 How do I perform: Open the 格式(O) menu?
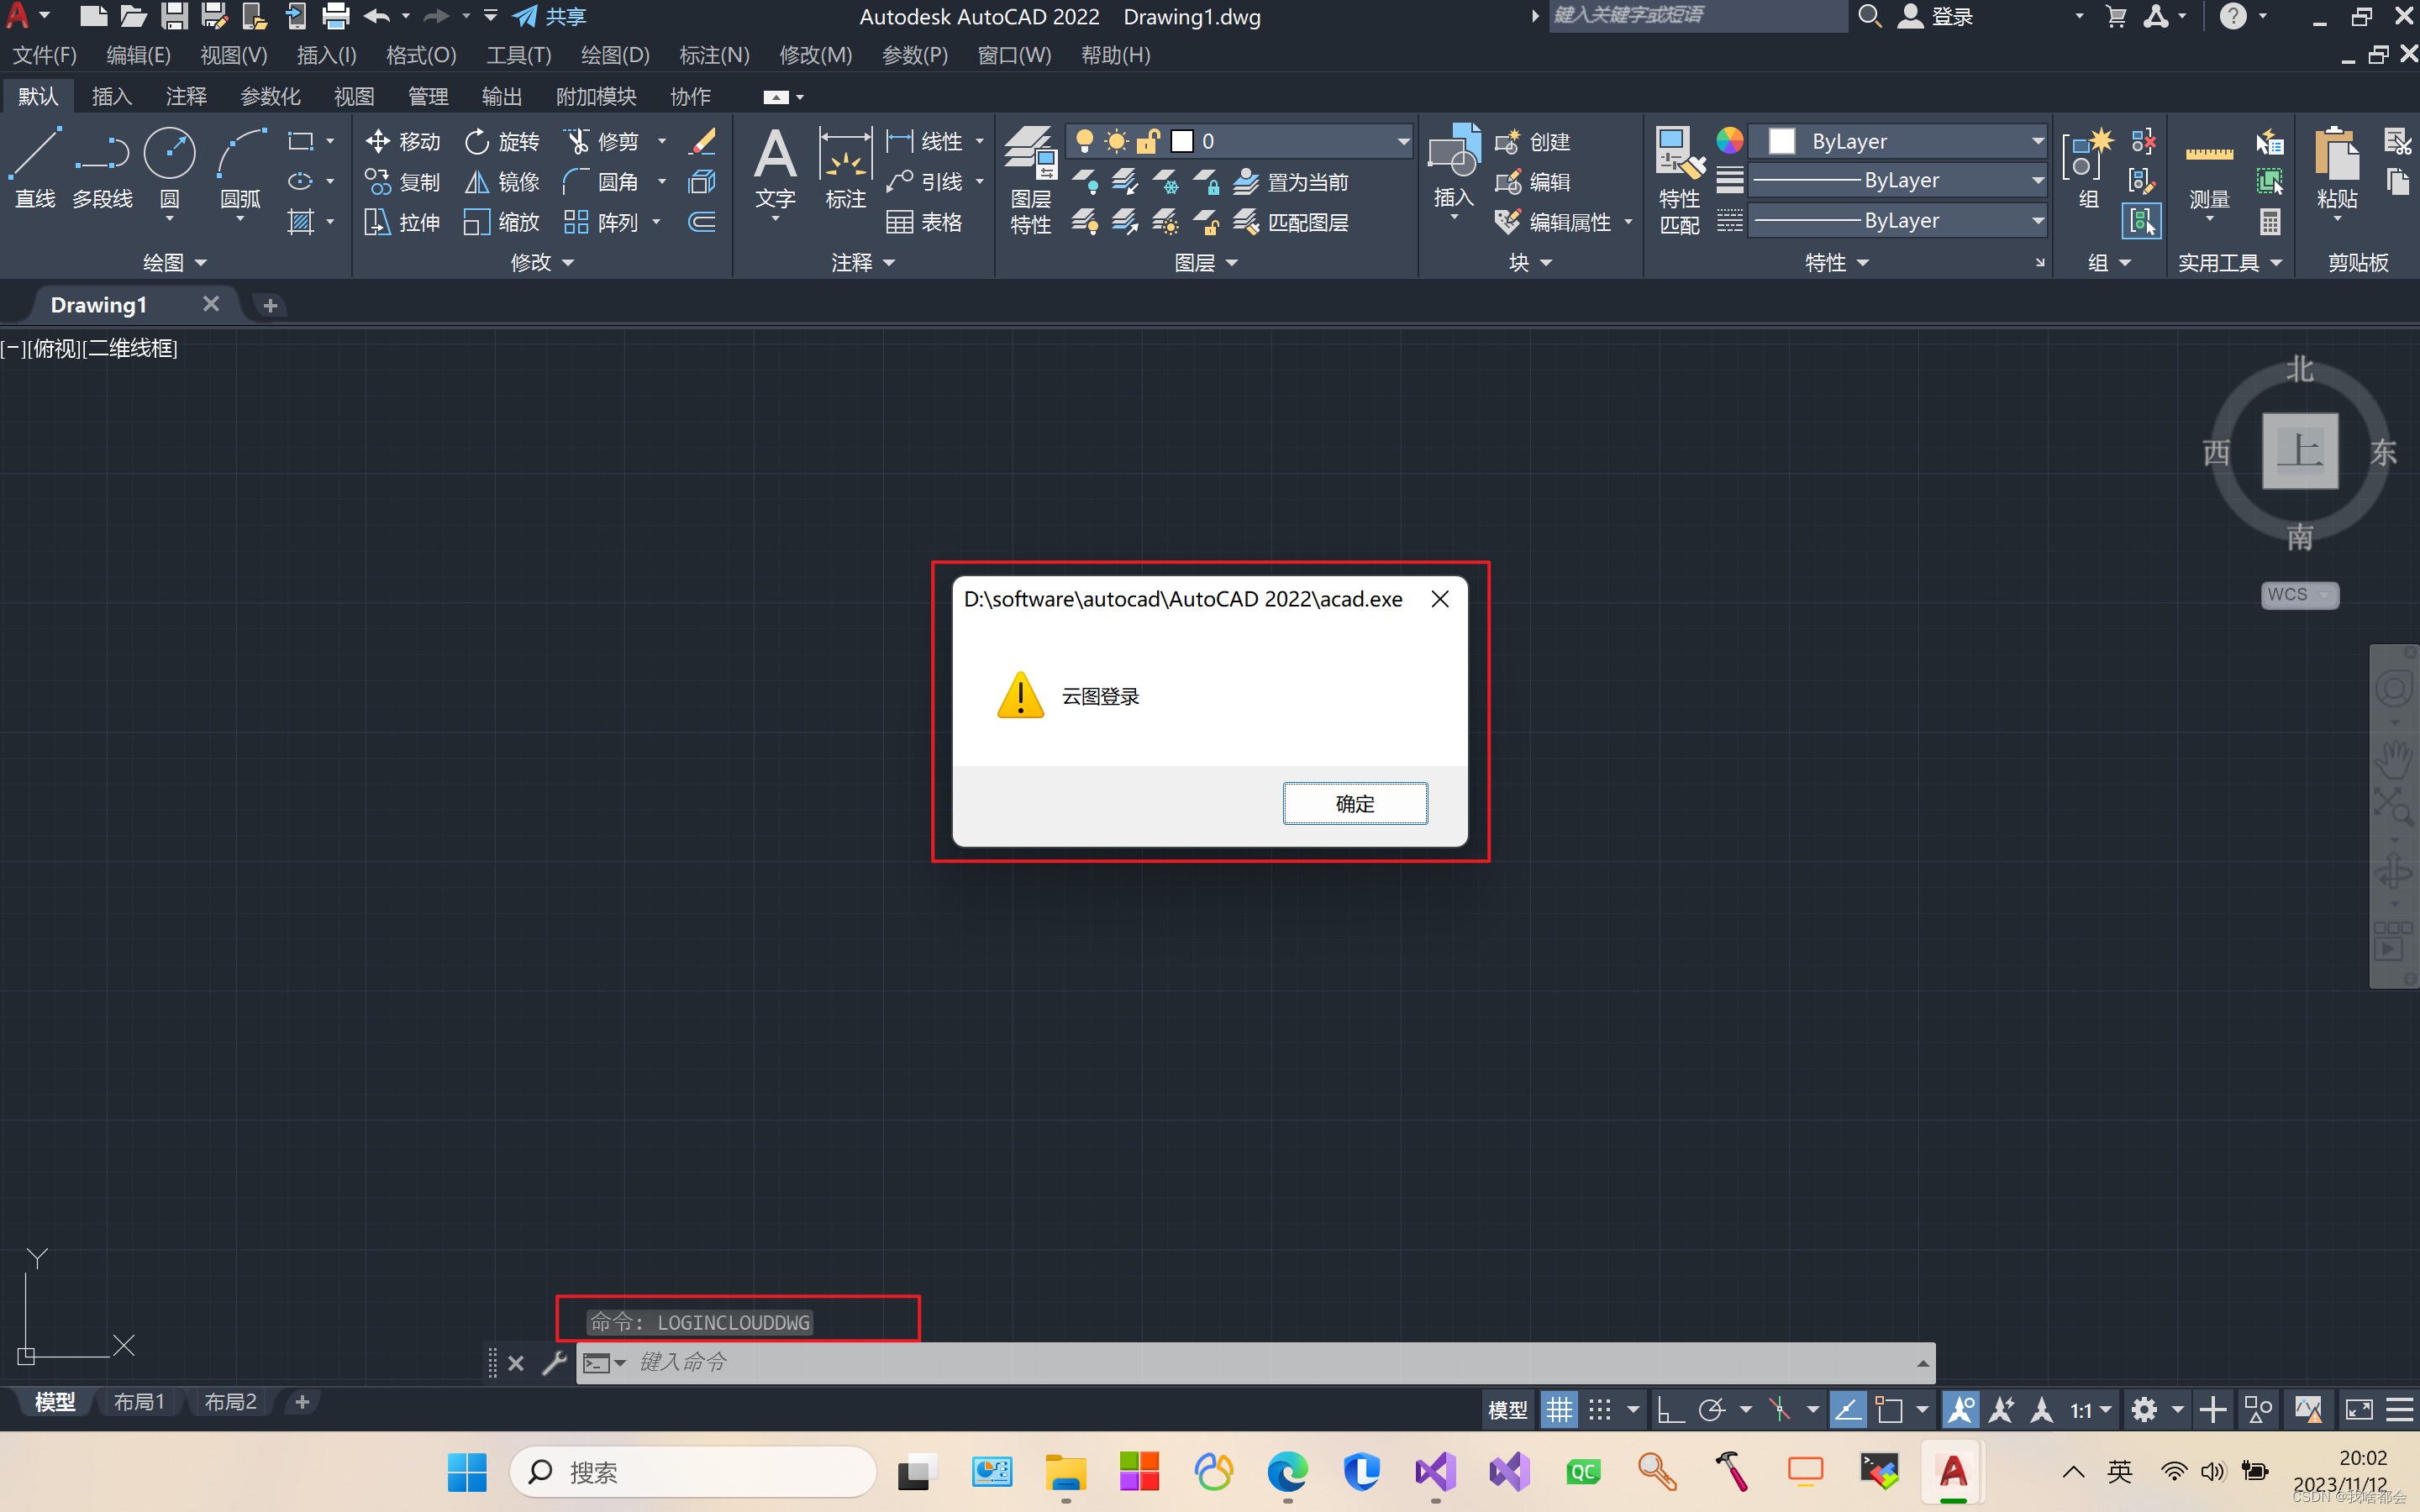[x=420, y=55]
